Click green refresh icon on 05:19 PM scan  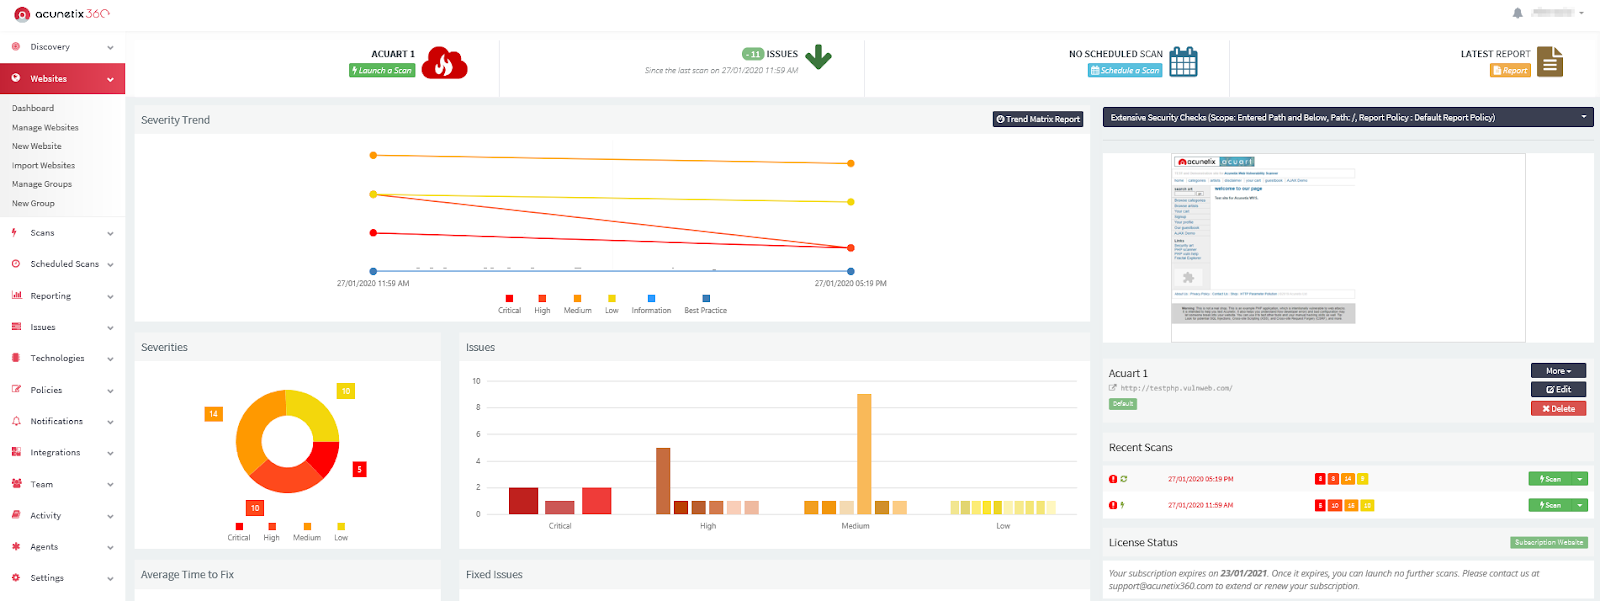1123,479
